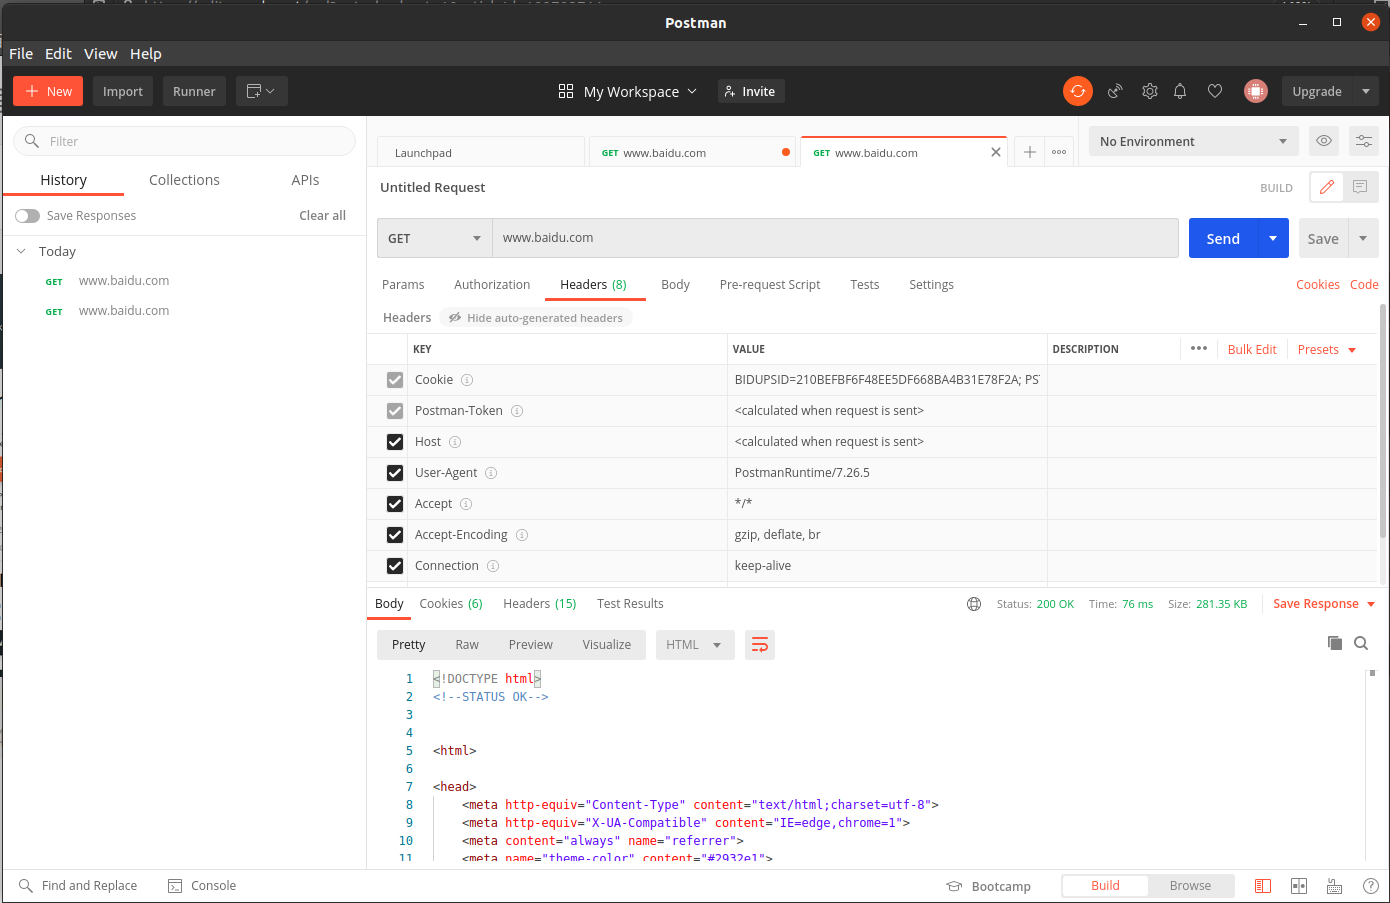Switch to the response Cookies tab
Image resolution: width=1390 pixels, height=903 pixels.
tap(451, 604)
